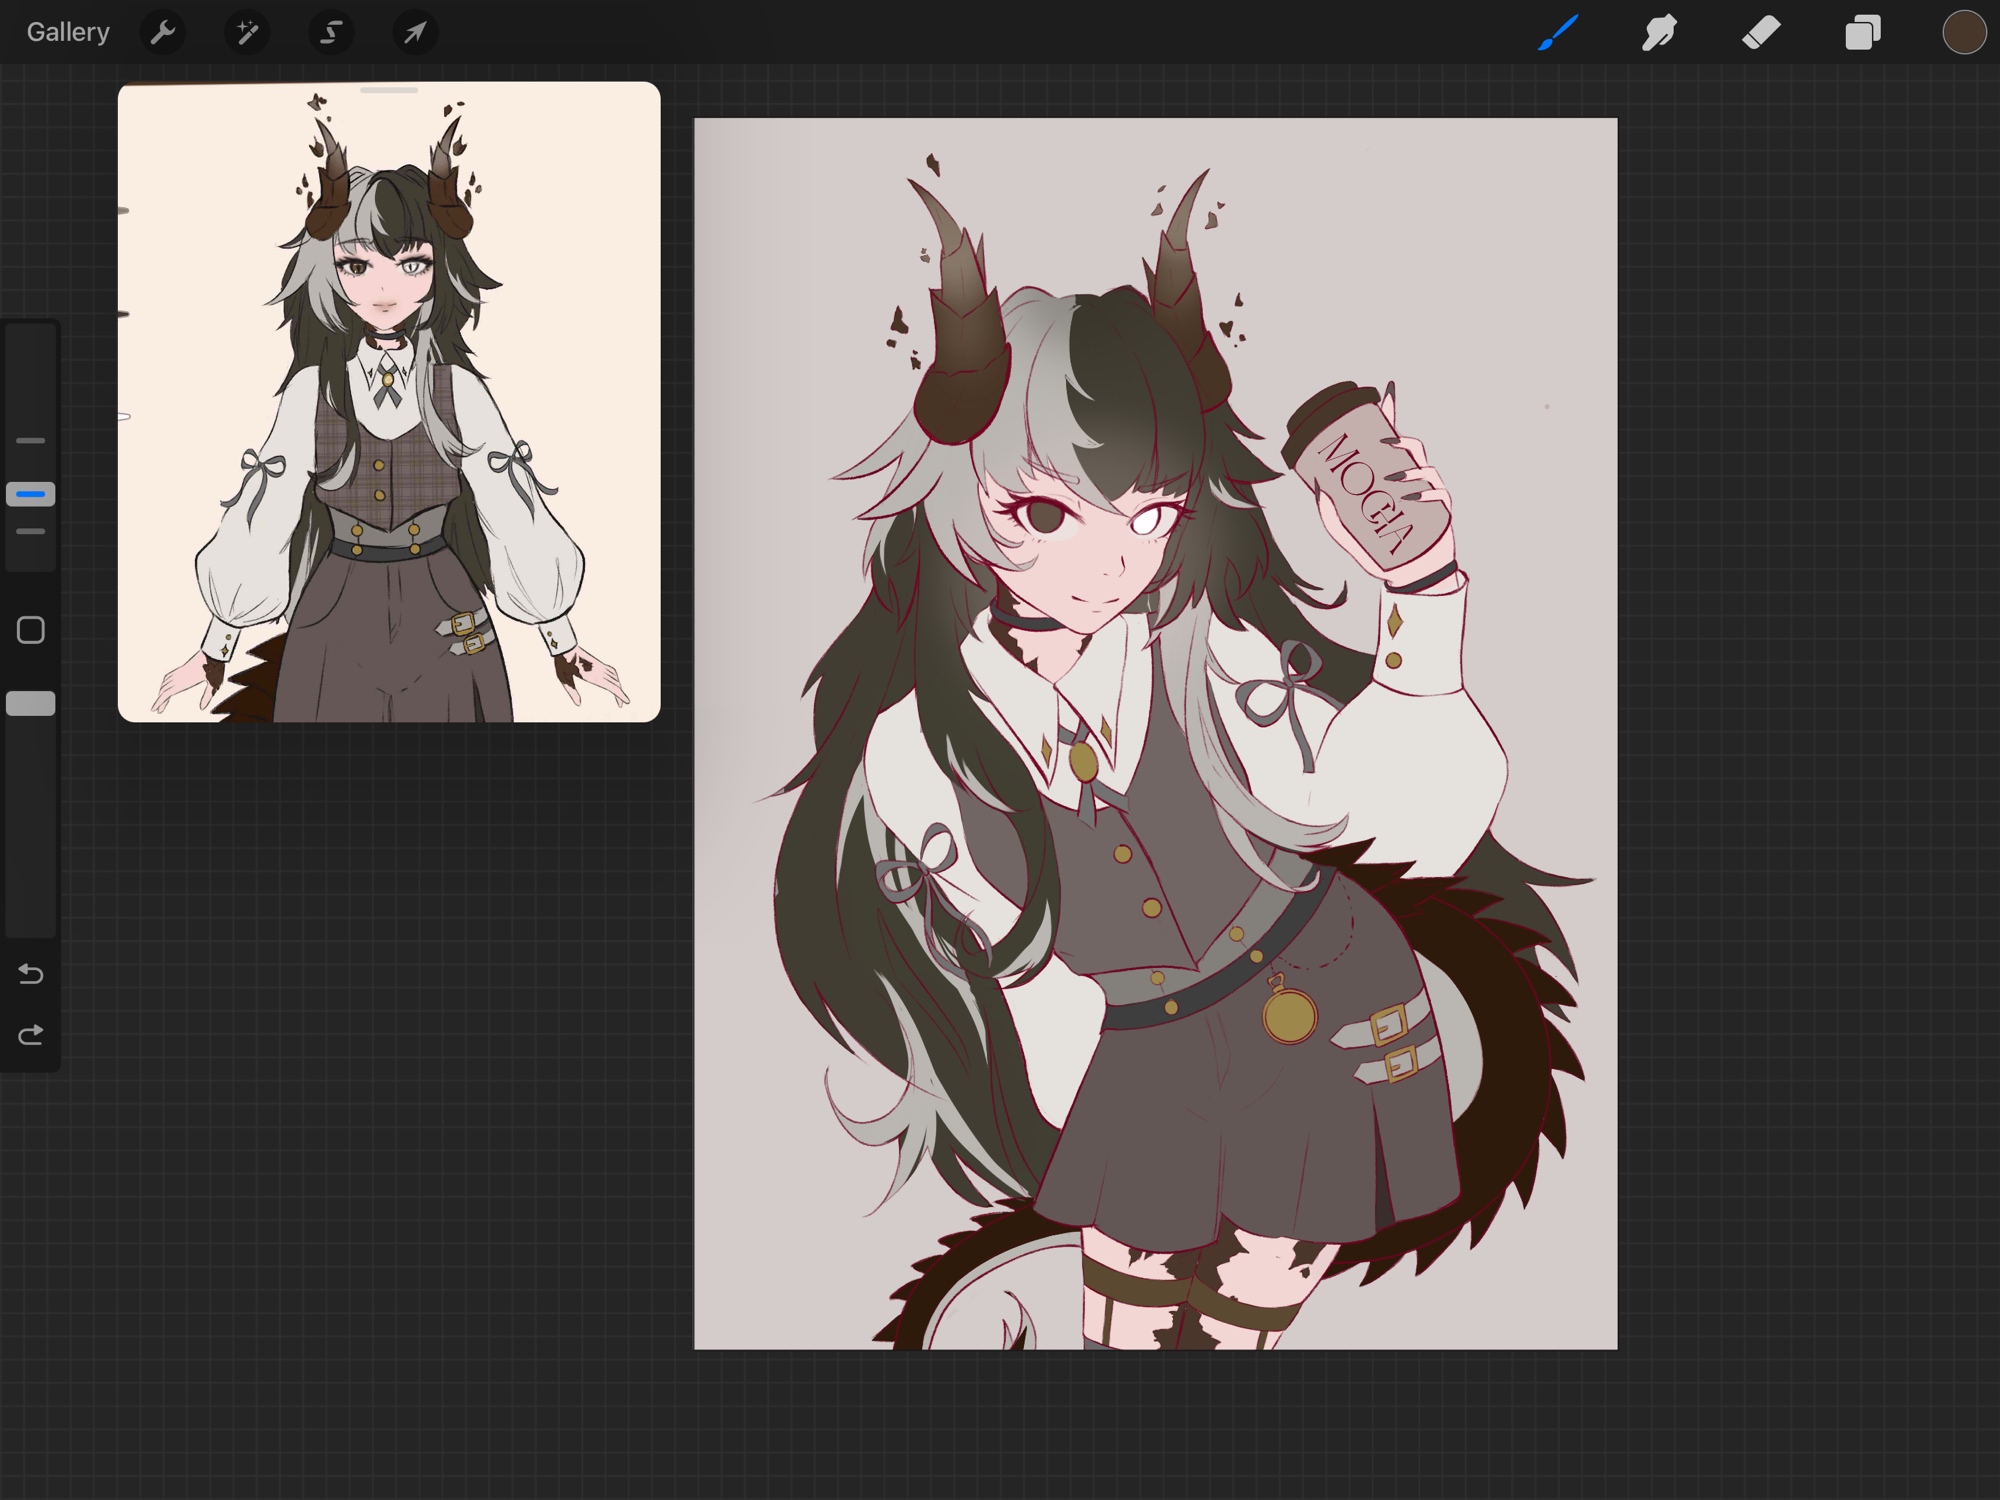
Task: Select the Brush tool
Action: [1558, 33]
